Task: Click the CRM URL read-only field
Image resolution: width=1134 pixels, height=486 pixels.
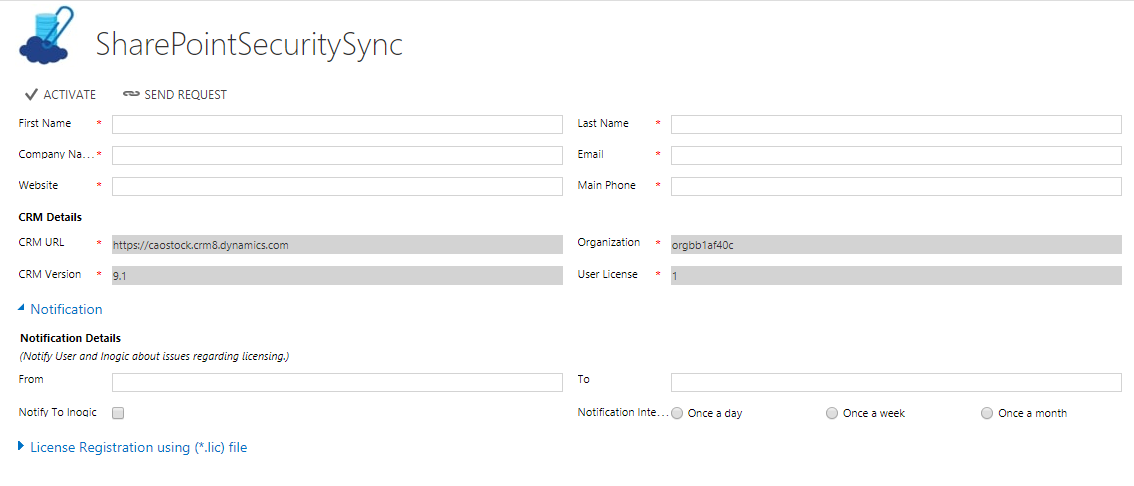Action: tap(337, 244)
